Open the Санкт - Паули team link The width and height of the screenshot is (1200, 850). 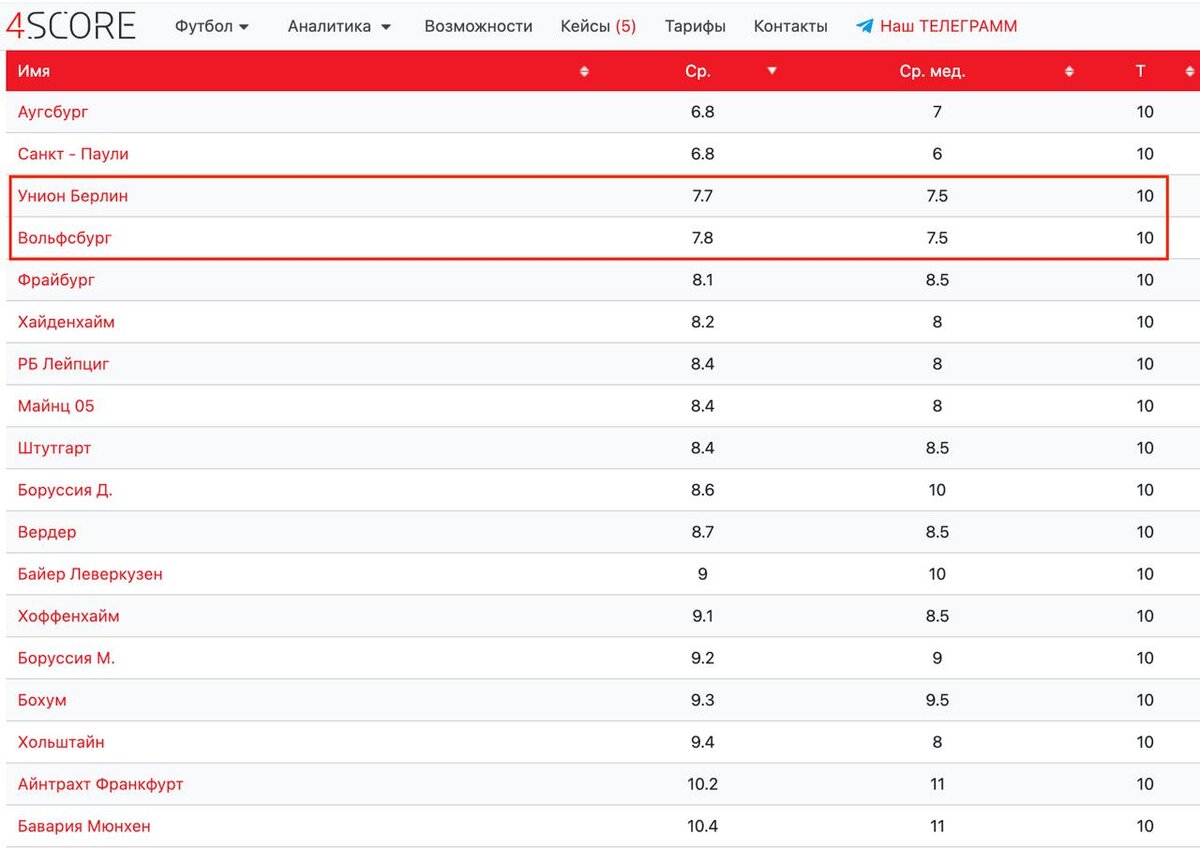pyautogui.click(x=73, y=154)
